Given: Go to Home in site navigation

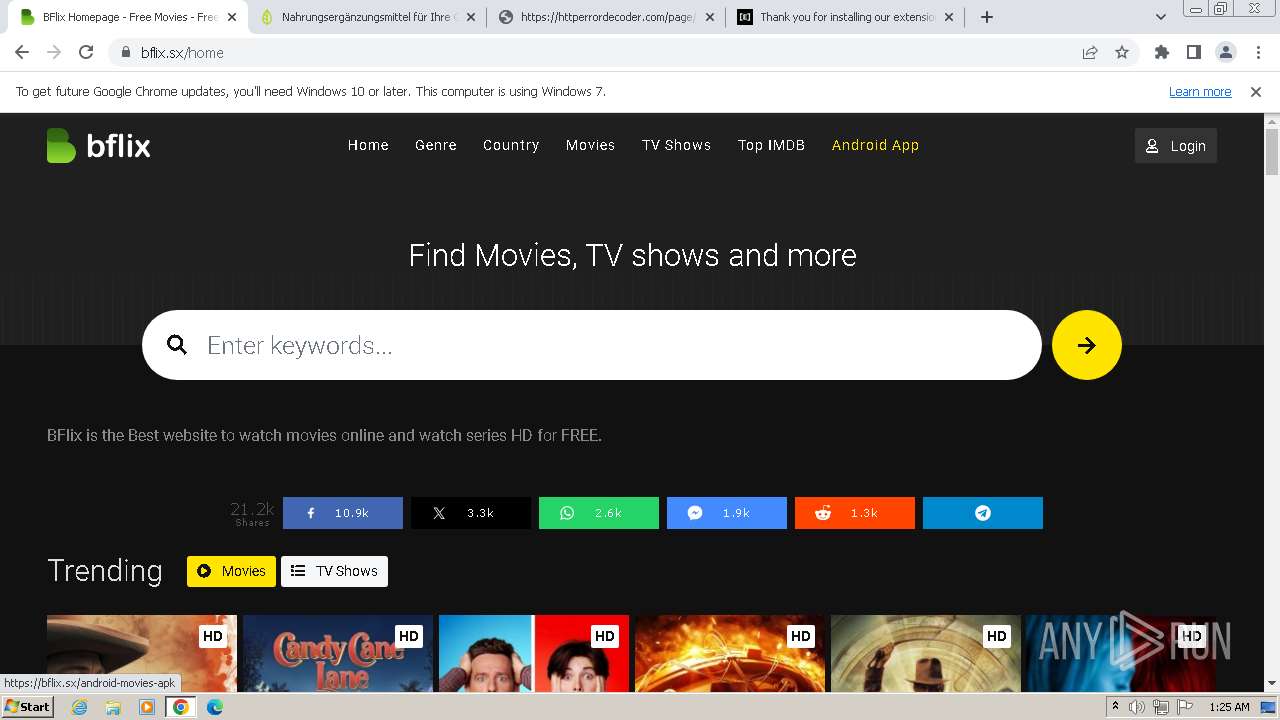Looking at the screenshot, I should [368, 145].
